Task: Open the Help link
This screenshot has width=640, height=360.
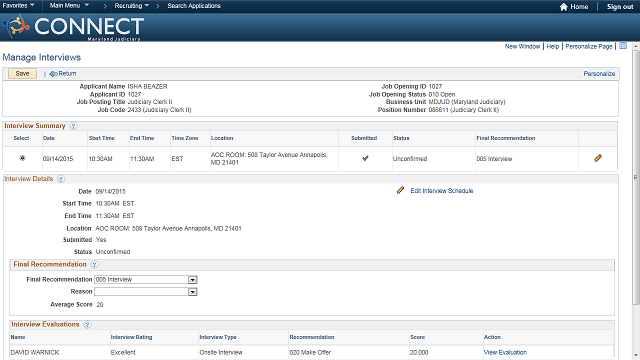Action: (x=553, y=47)
